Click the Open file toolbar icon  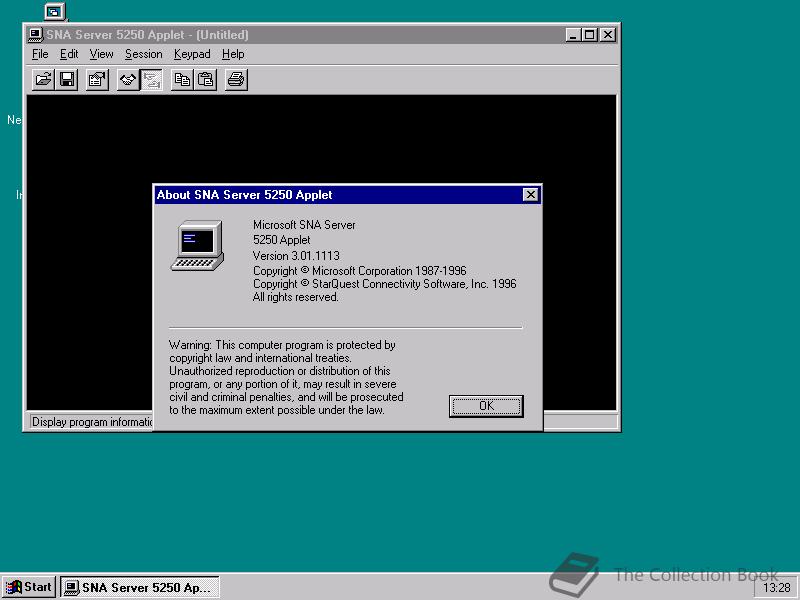coord(43,80)
